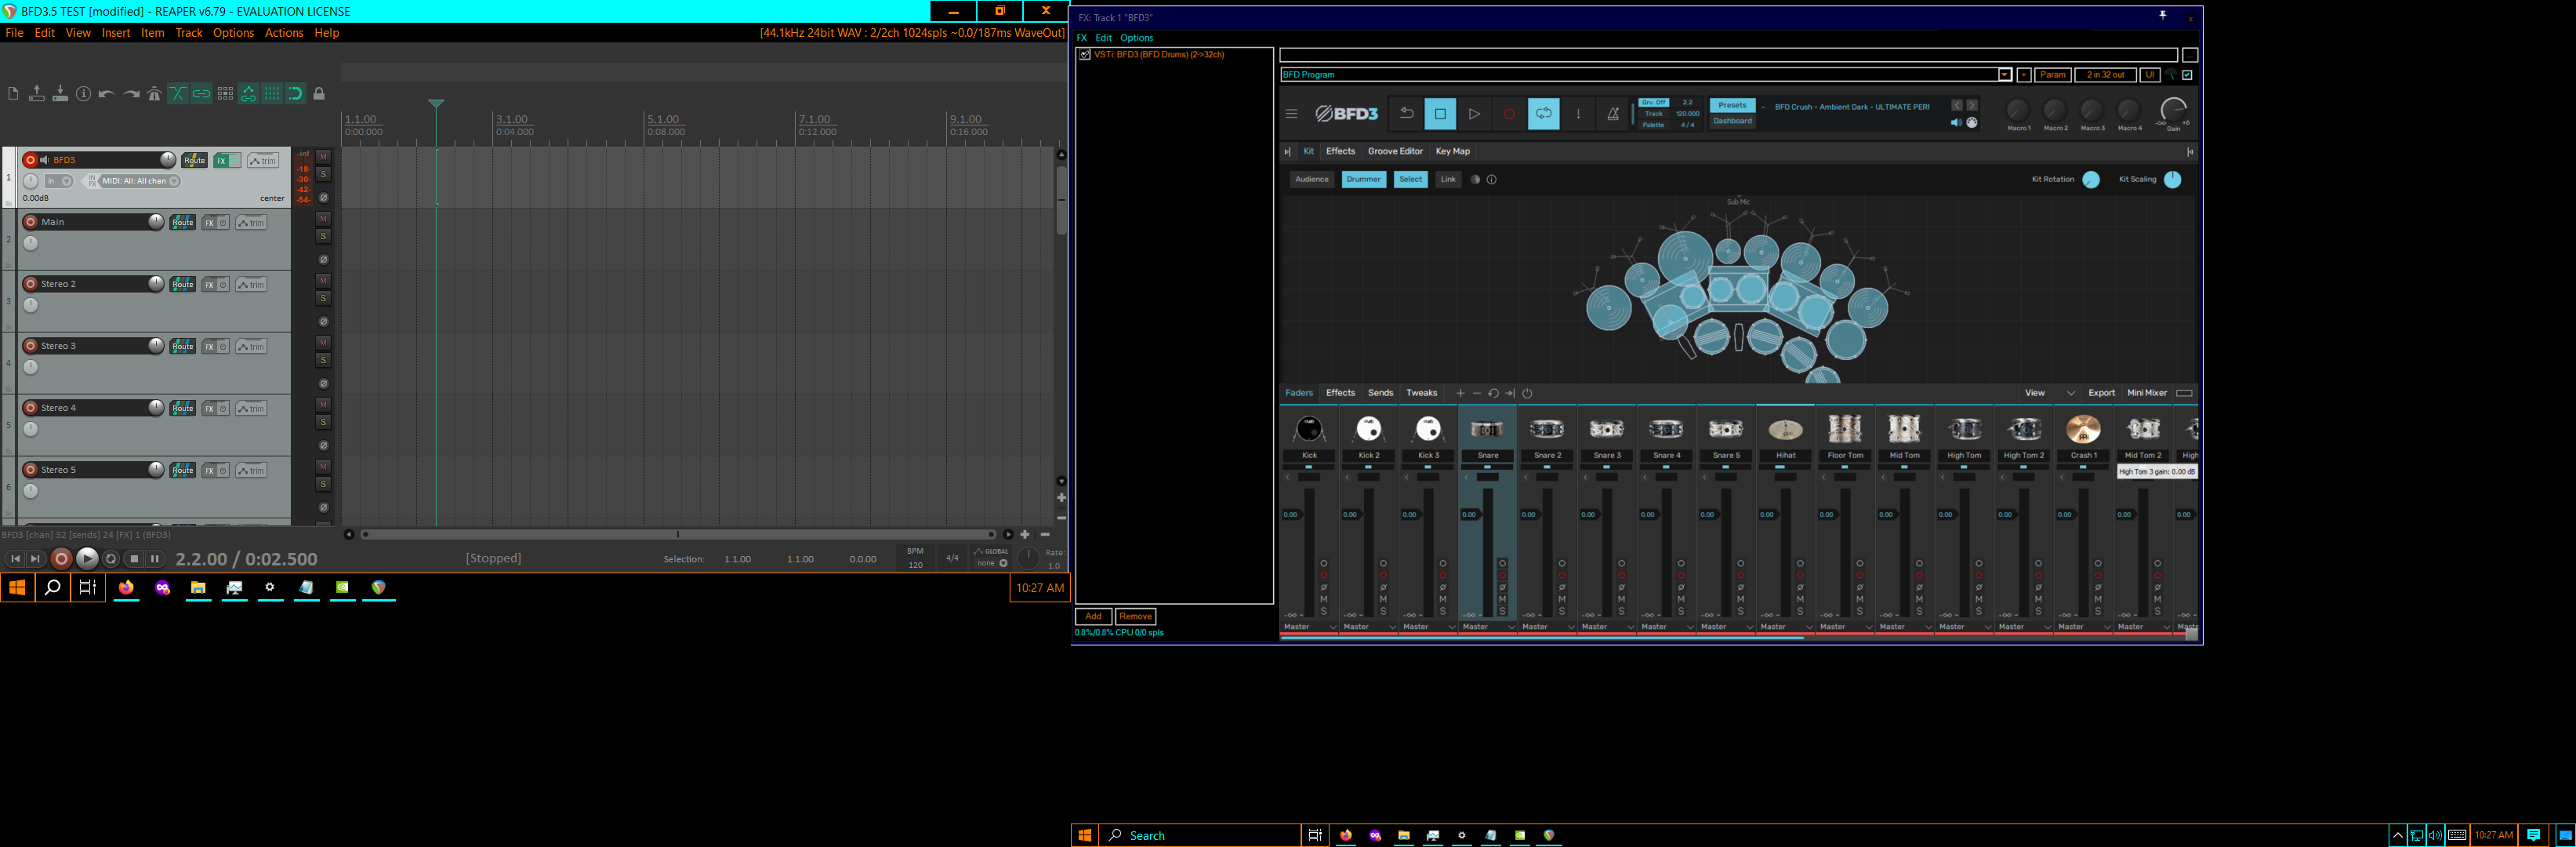Click the Macro 1 knob
Viewport: 2576px width, 847px height.
click(x=2018, y=110)
